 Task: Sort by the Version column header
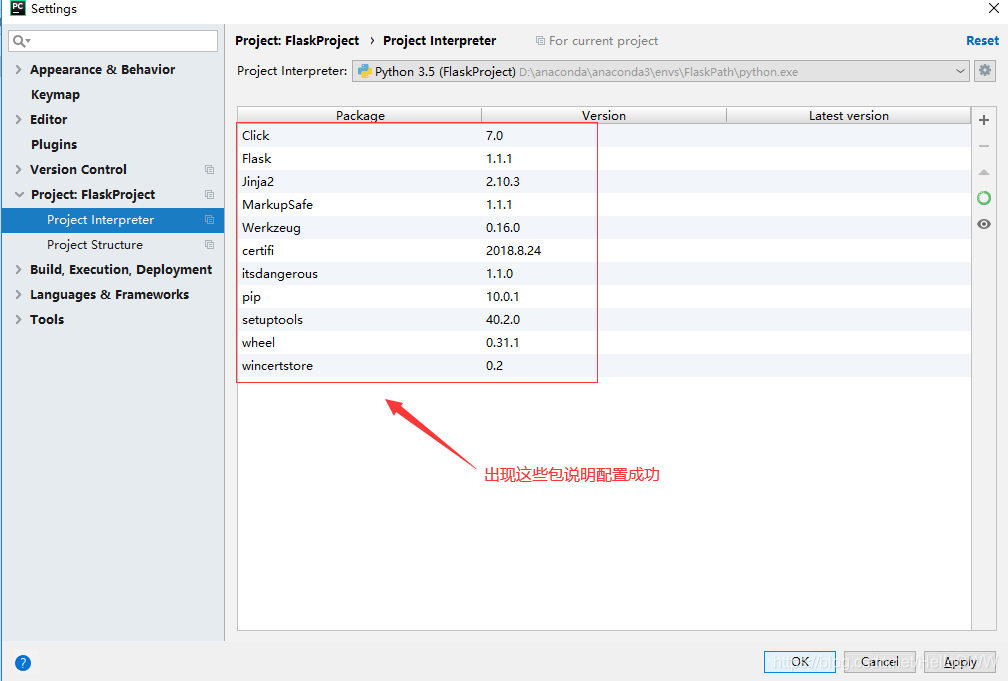click(x=604, y=116)
